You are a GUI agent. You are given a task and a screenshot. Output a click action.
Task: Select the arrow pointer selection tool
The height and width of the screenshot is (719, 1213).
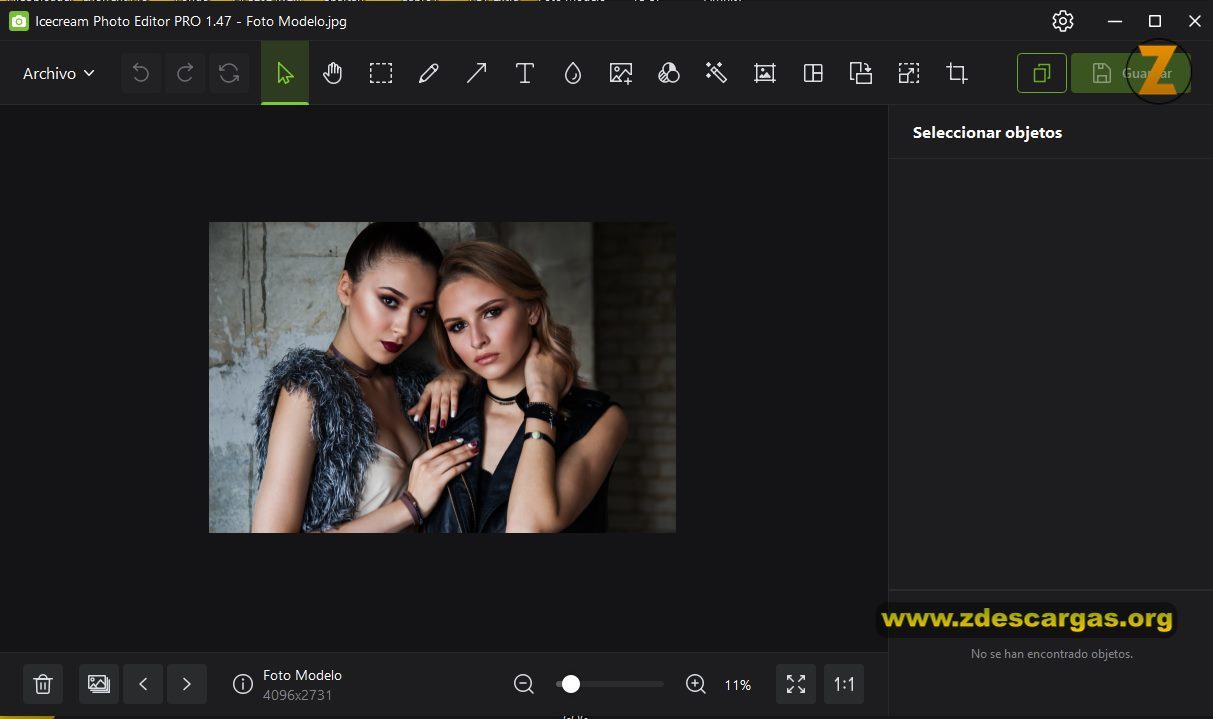coord(285,73)
